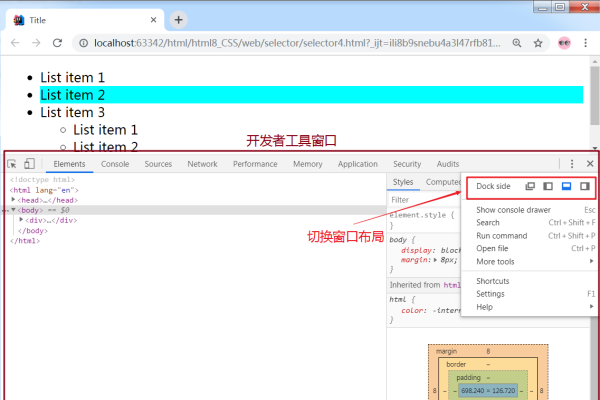Open the Network tab
The height and width of the screenshot is (400, 600).
click(202, 164)
